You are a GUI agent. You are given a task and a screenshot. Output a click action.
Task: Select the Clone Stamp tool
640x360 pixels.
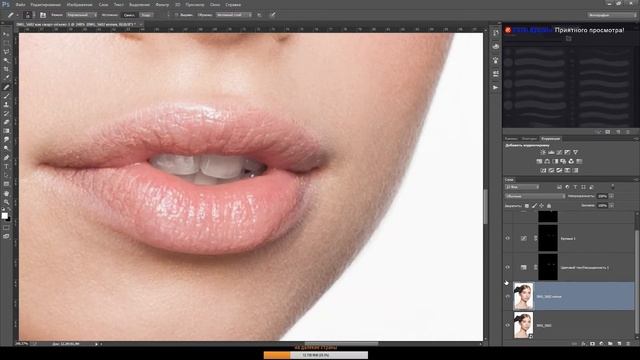click(6, 104)
